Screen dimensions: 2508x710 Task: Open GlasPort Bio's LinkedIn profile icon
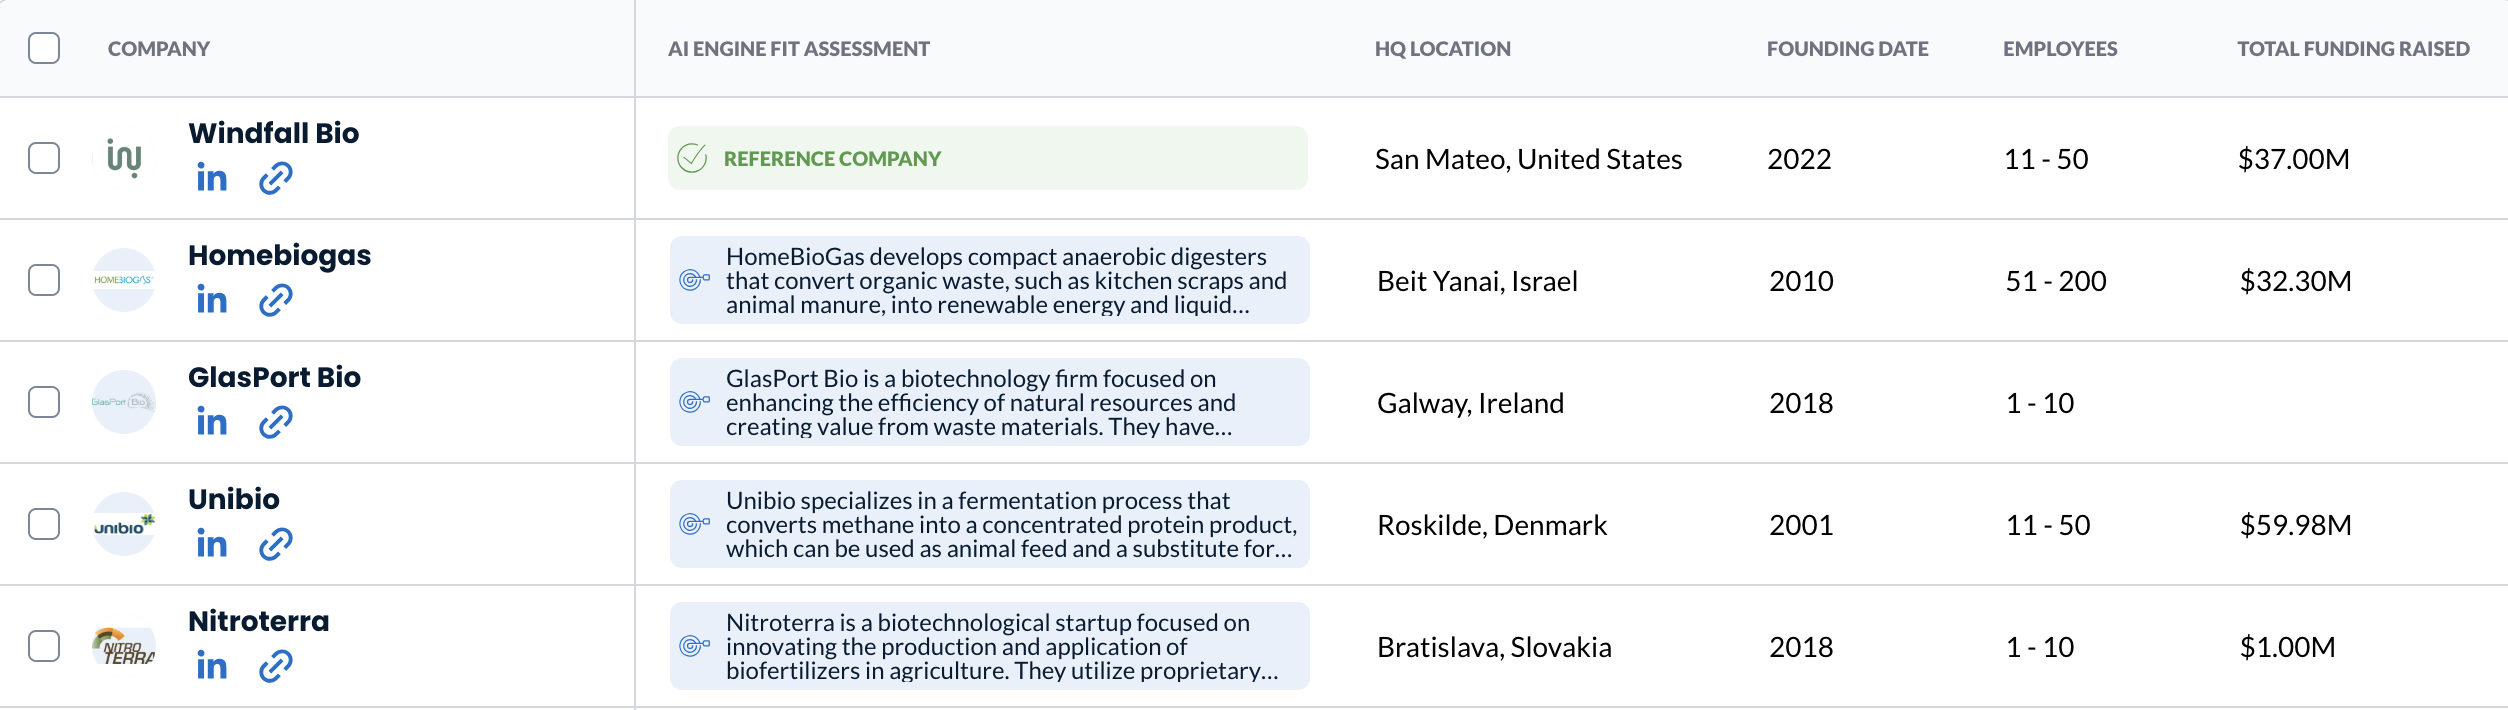212,422
